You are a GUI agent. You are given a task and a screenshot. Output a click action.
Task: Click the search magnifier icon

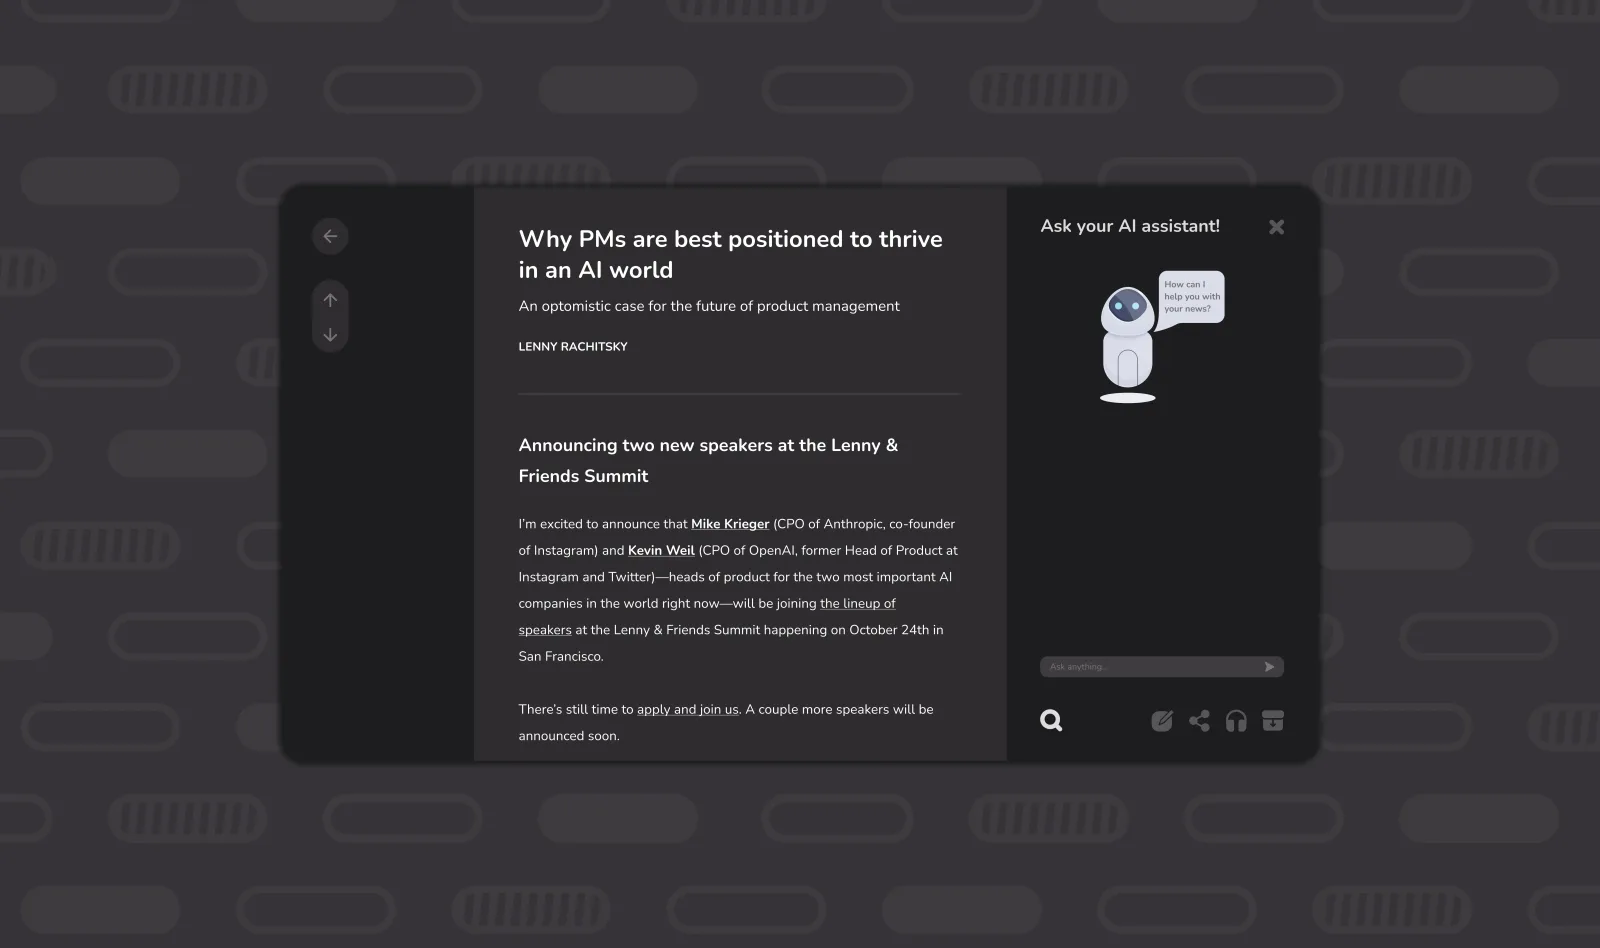click(1051, 720)
